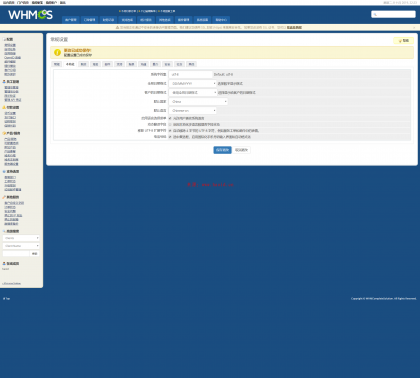Open the Chinese-cn default language dropdown

[193, 111]
